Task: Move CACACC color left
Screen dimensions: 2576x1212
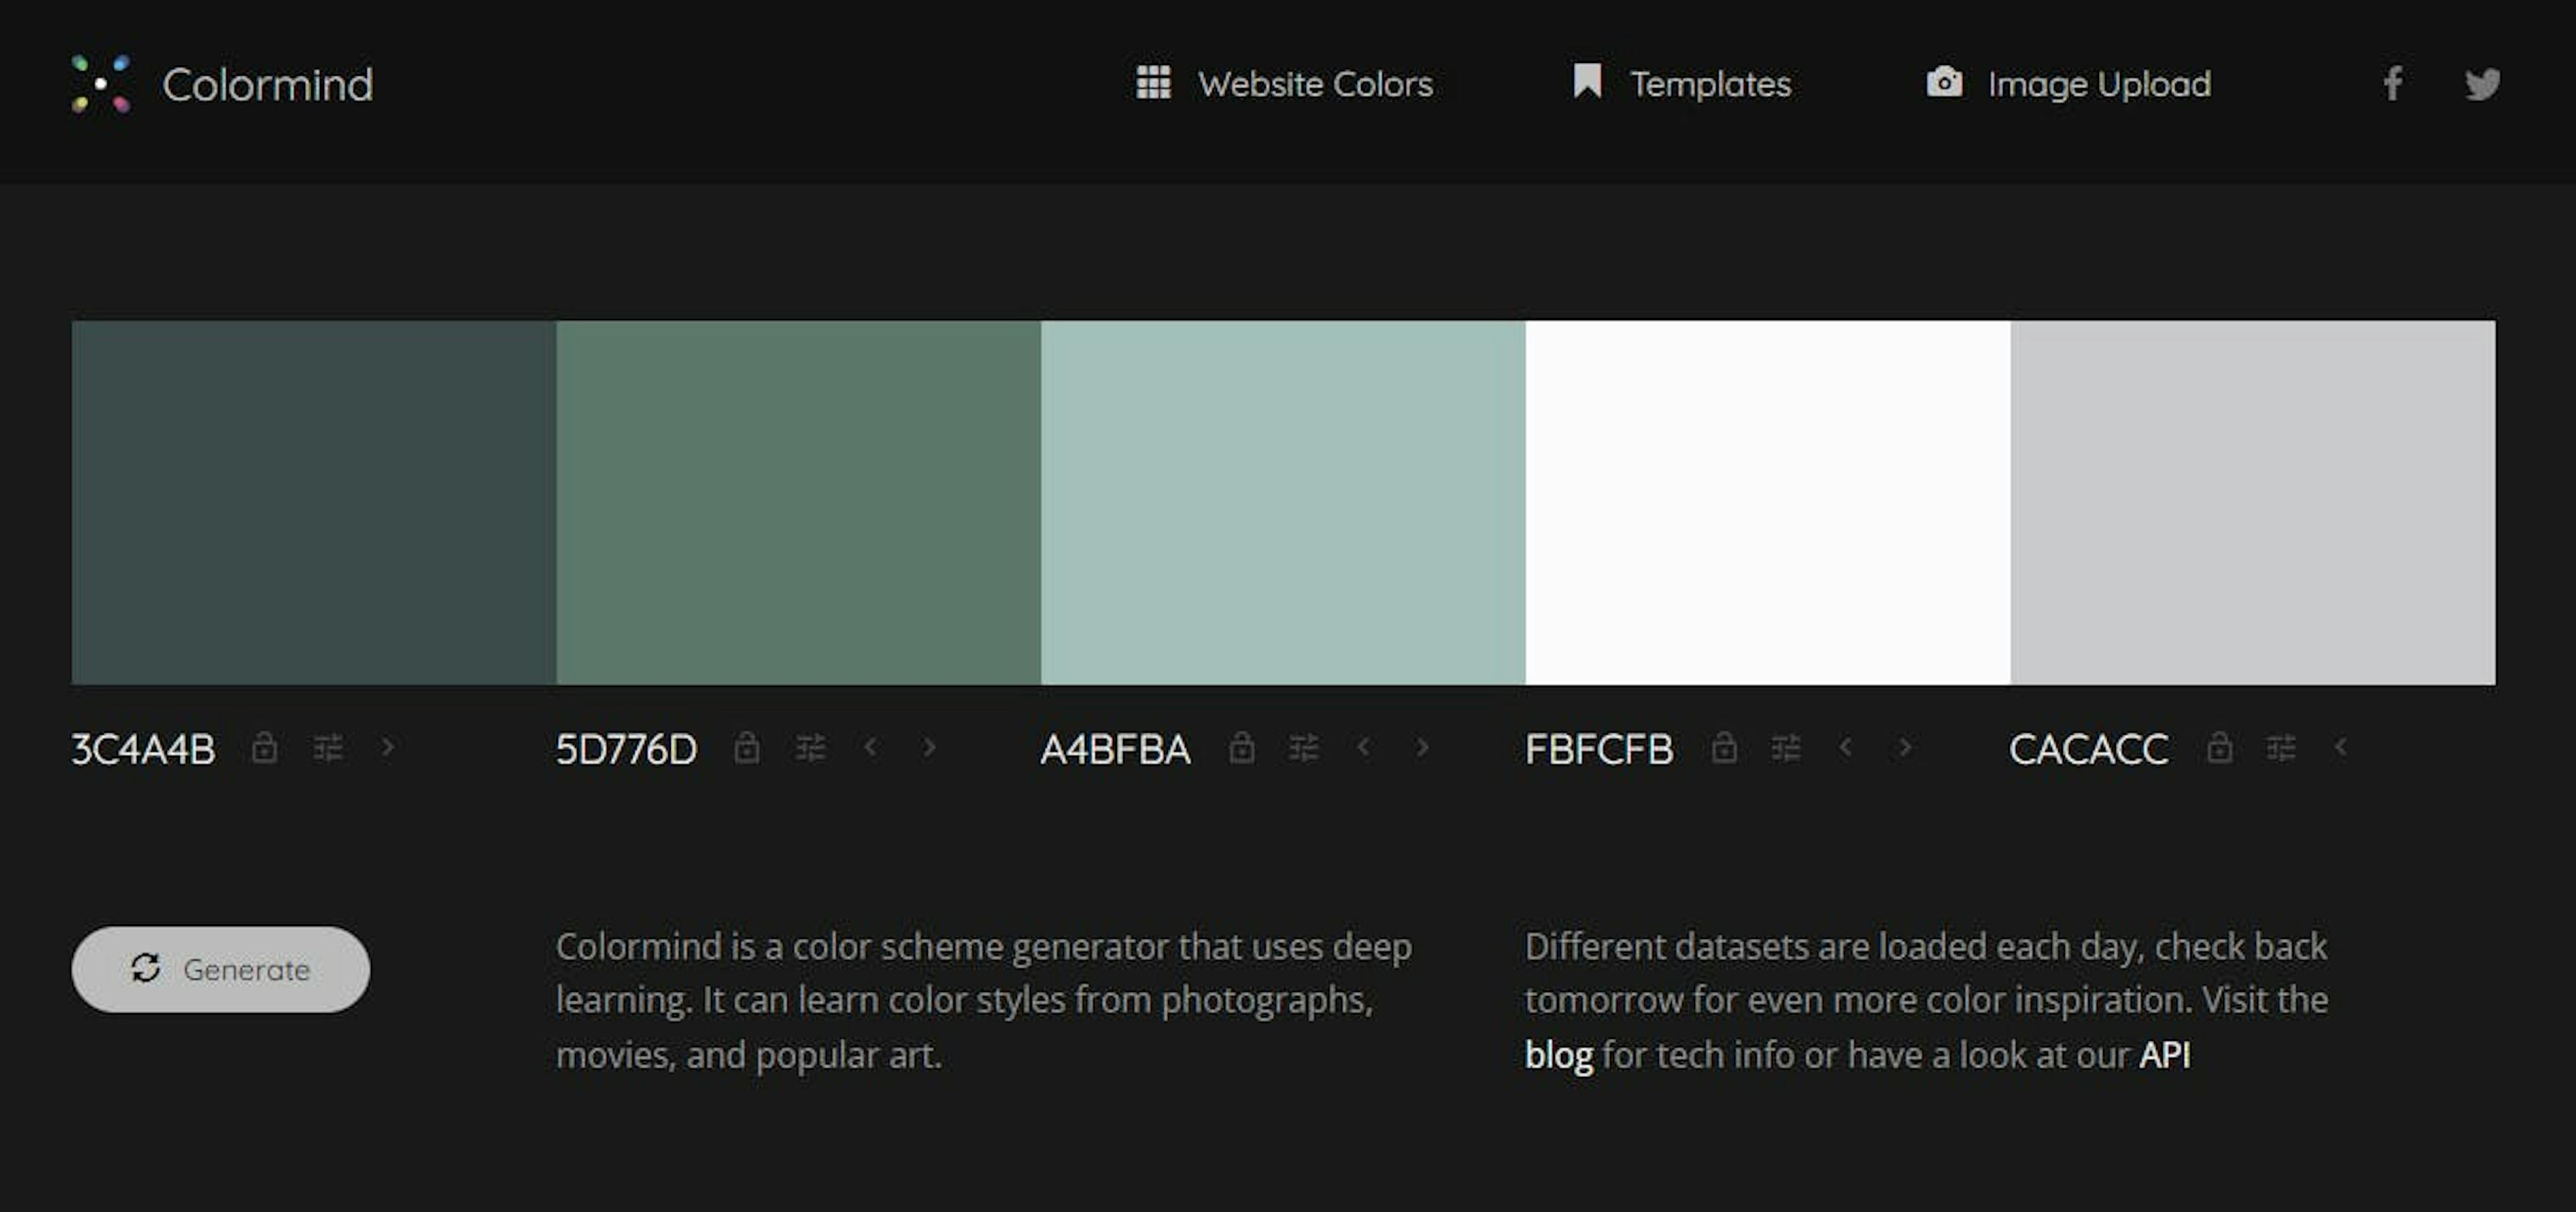Action: tap(2340, 747)
